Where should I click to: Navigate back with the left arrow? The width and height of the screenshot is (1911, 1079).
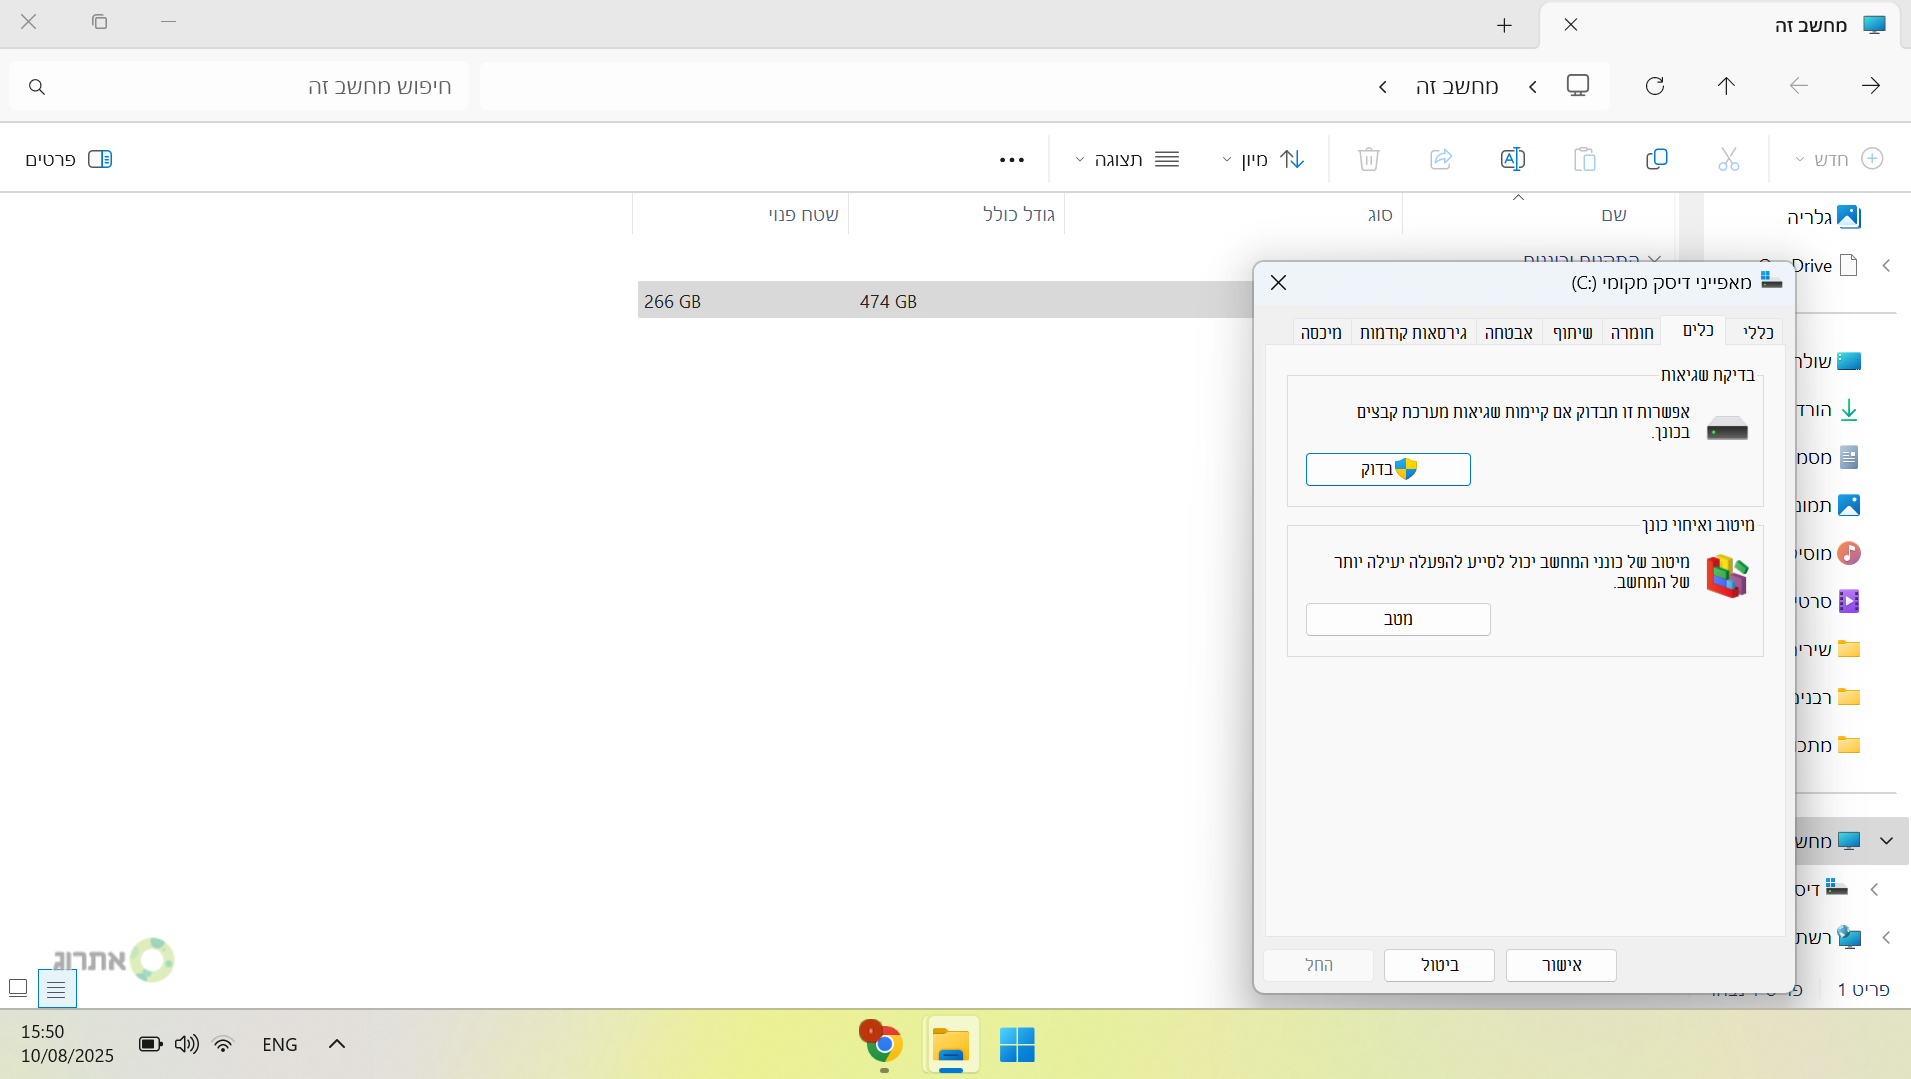[x=1798, y=86]
